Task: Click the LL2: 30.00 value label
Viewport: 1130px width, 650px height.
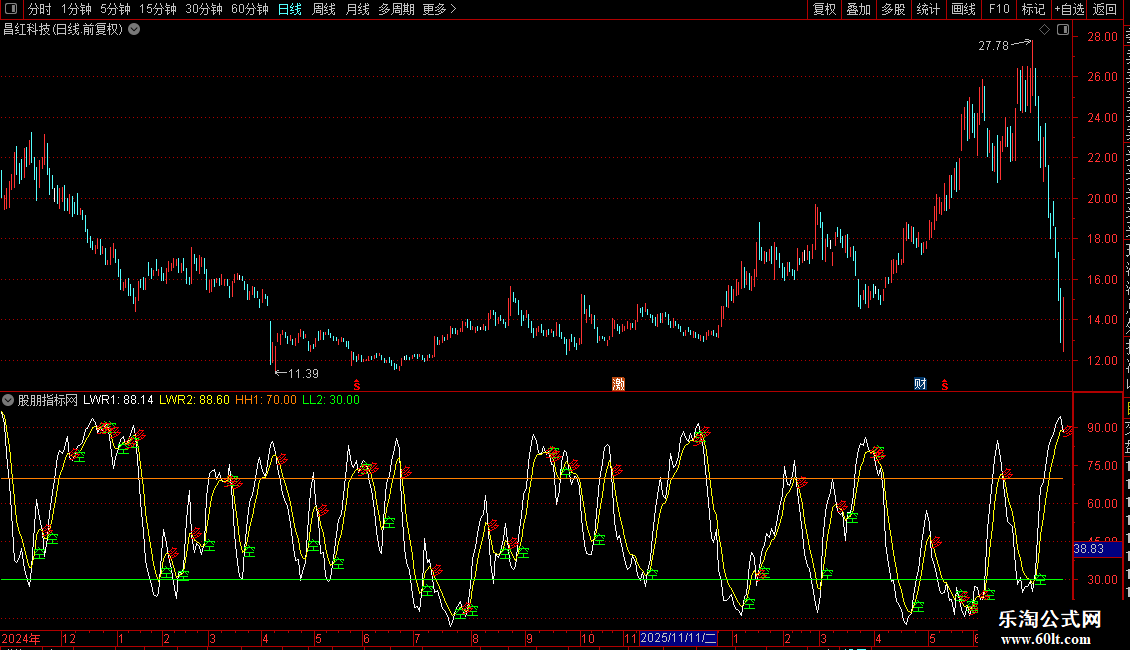Action: [331, 400]
